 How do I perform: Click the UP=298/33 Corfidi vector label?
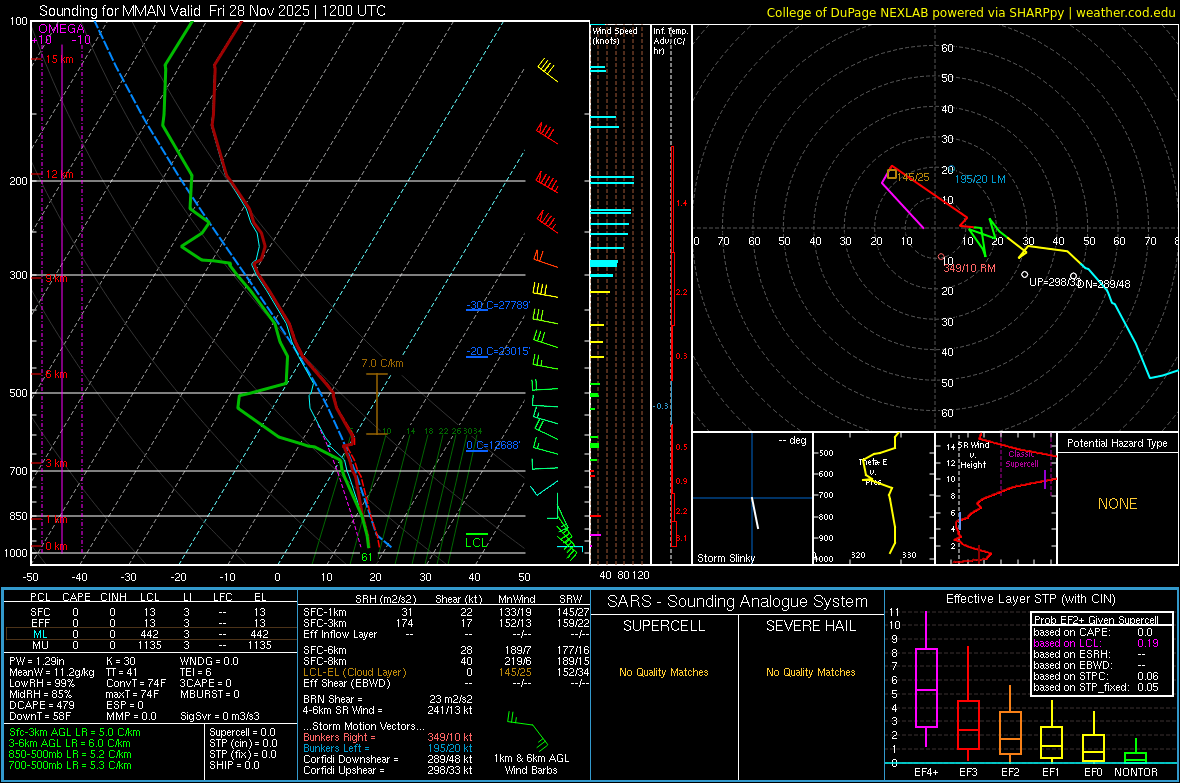(1054, 282)
